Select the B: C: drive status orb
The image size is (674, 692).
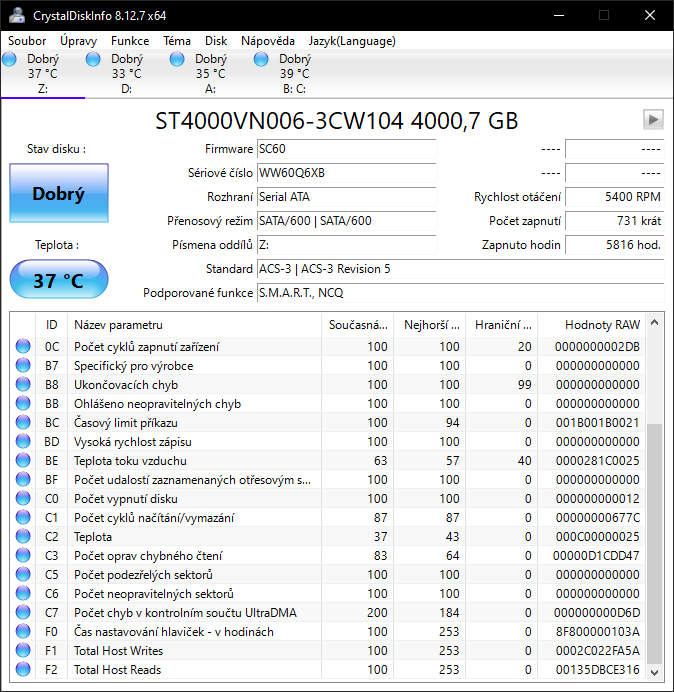[x=262, y=60]
